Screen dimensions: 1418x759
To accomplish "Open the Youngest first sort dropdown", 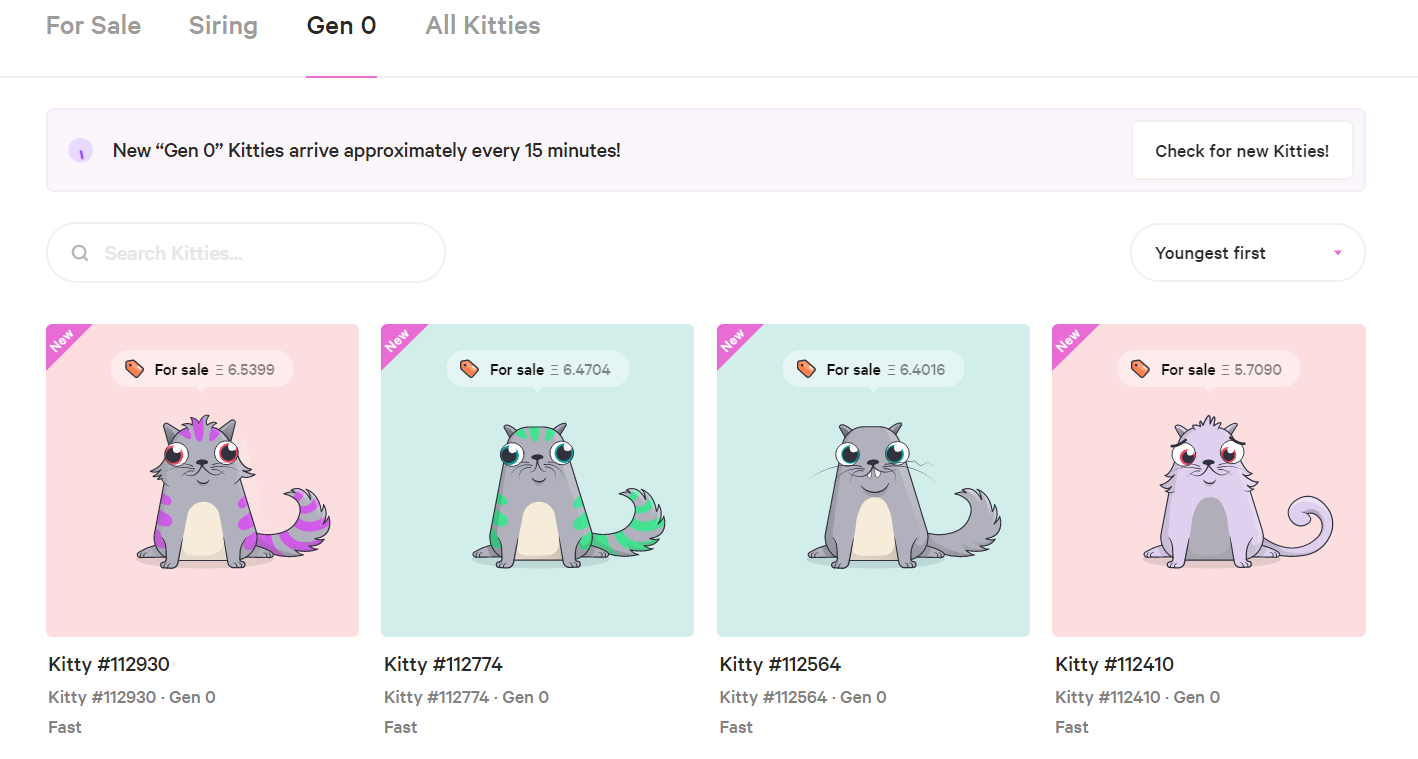I will click(1246, 253).
